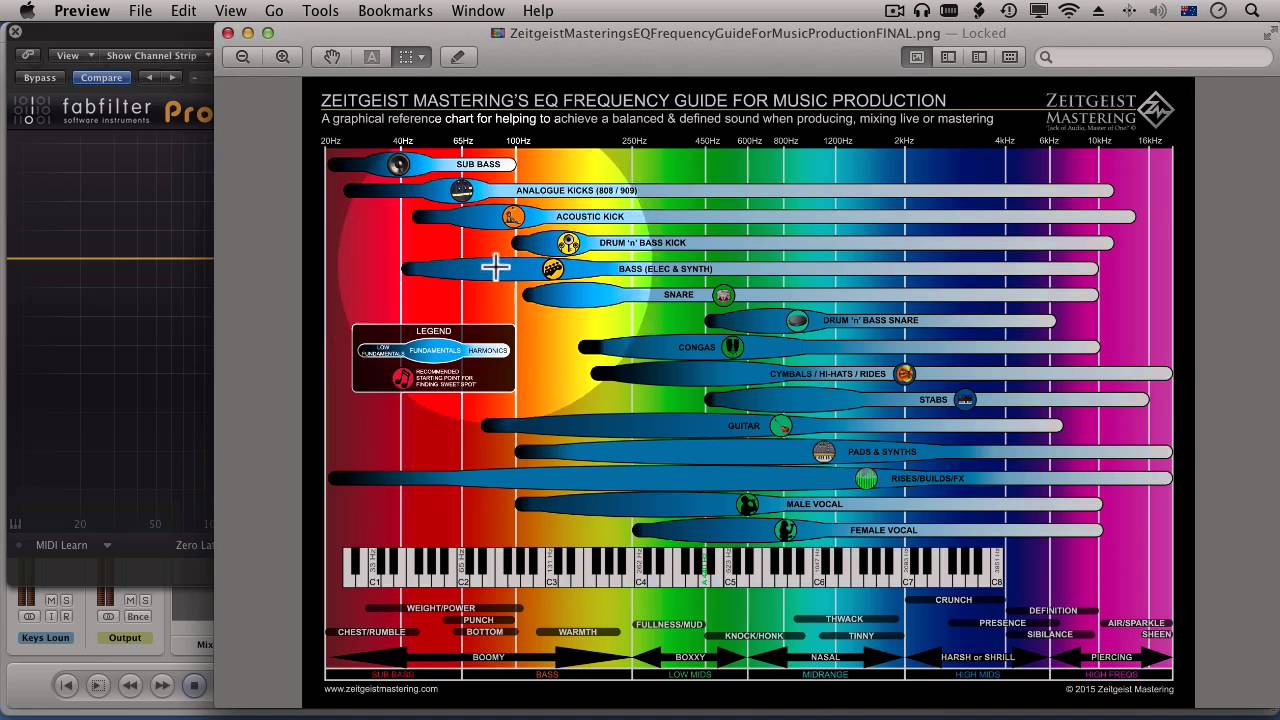
Task: Open the View dropdown in plugin header
Action: (x=74, y=55)
